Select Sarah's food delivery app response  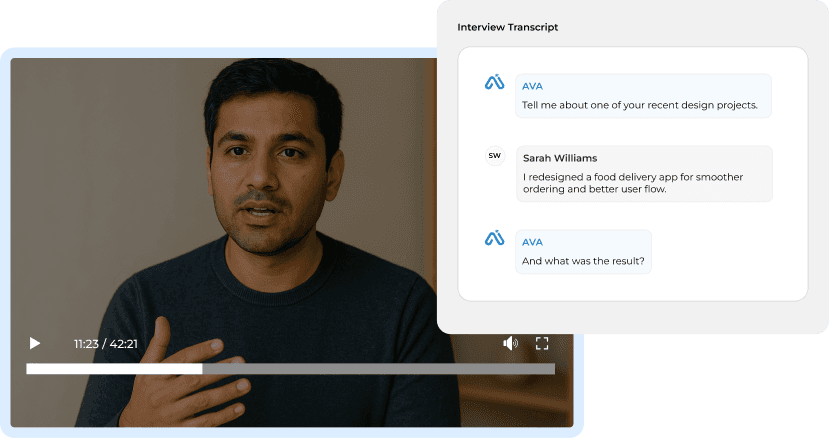click(635, 183)
